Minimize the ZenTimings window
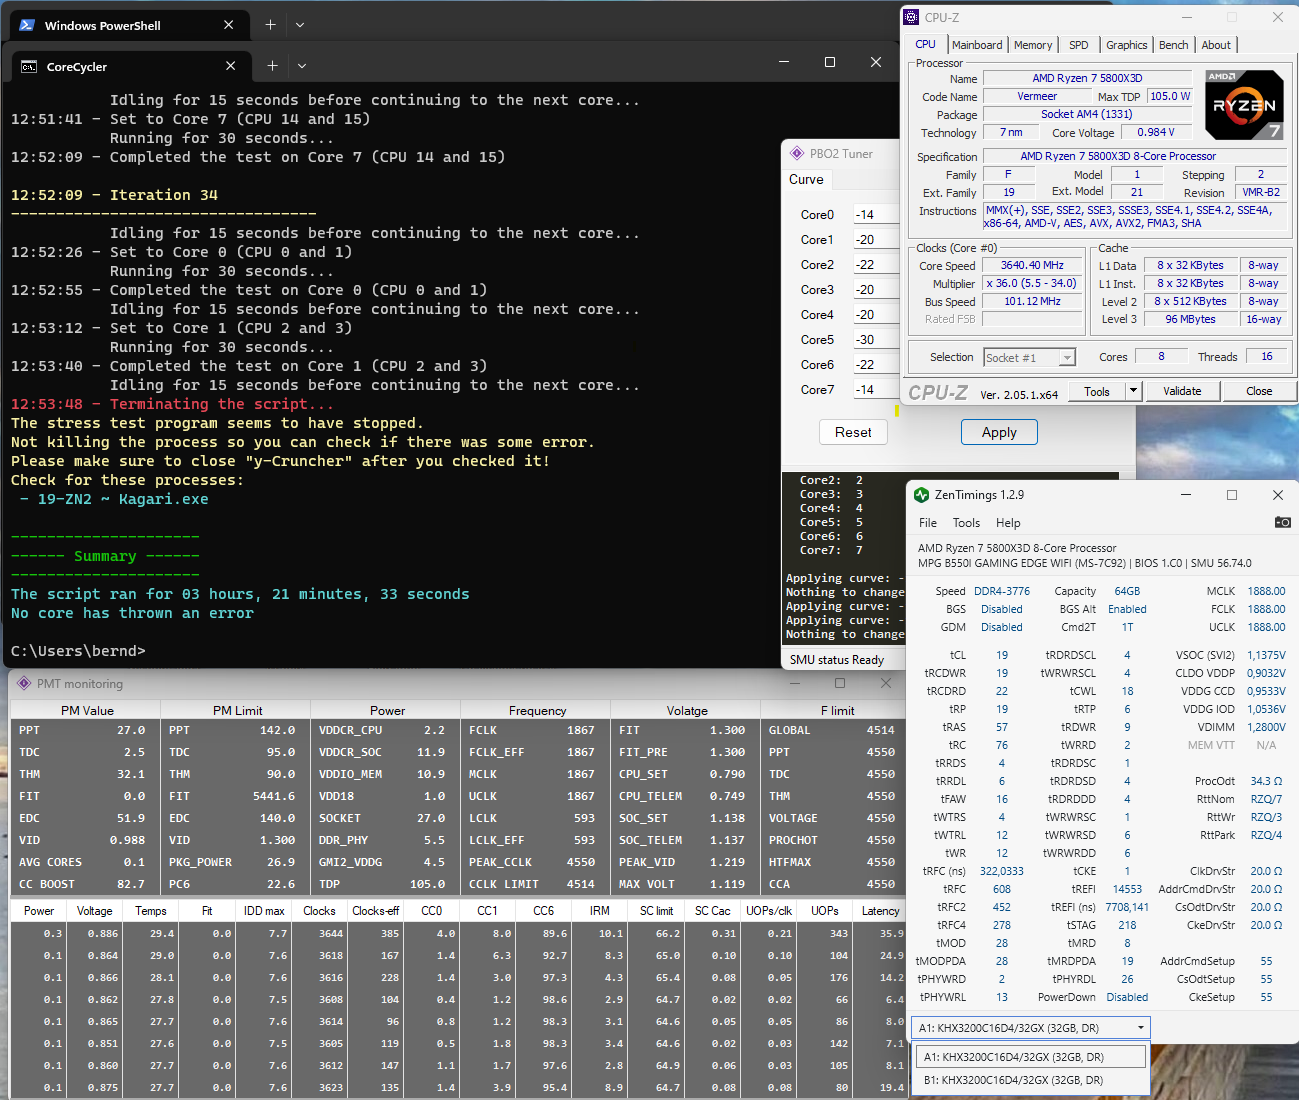This screenshot has height=1100, width=1299. tap(1186, 495)
